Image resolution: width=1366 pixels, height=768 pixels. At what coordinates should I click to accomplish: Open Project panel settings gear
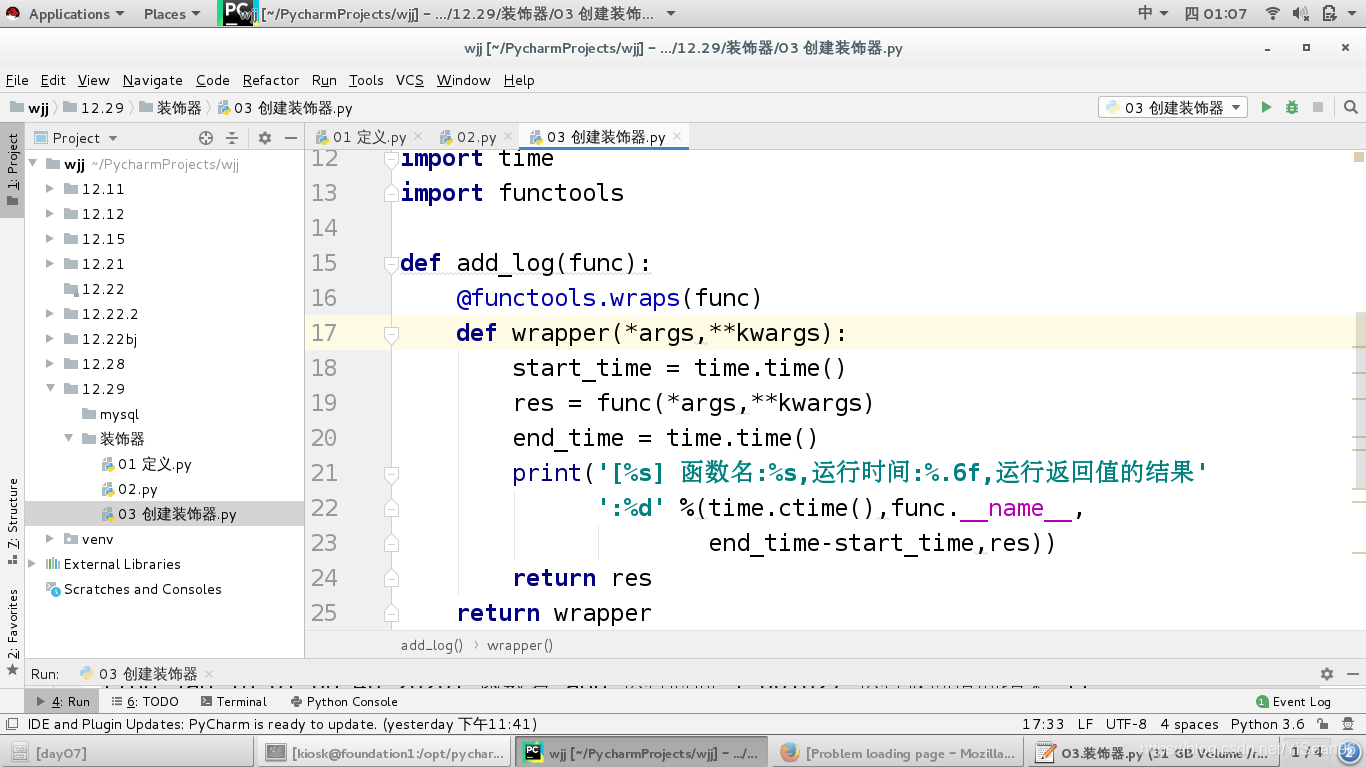tap(265, 138)
